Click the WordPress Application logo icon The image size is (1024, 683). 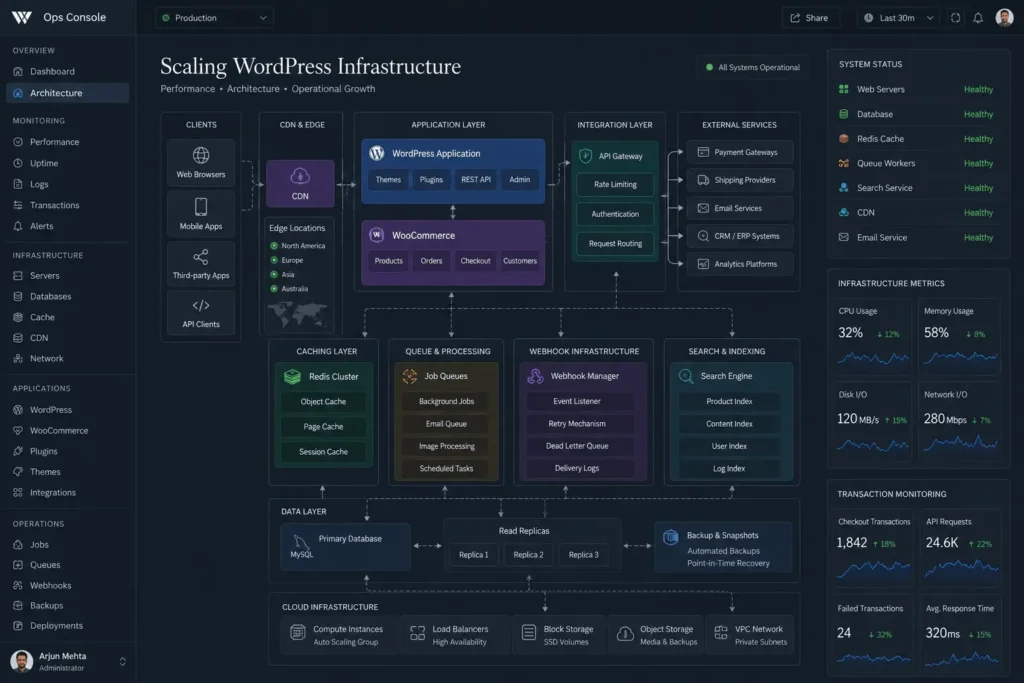[377, 153]
